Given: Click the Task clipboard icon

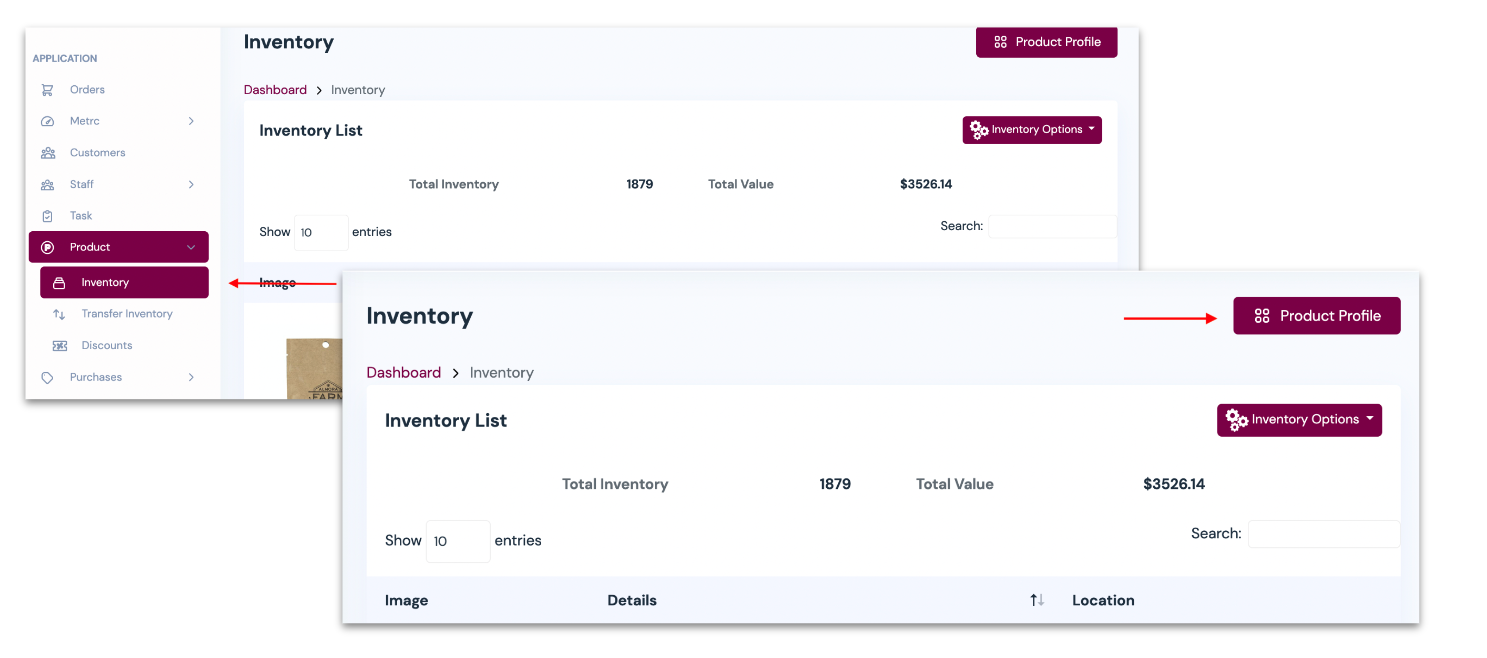Looking at the screenshot, I should coord(47,216).
